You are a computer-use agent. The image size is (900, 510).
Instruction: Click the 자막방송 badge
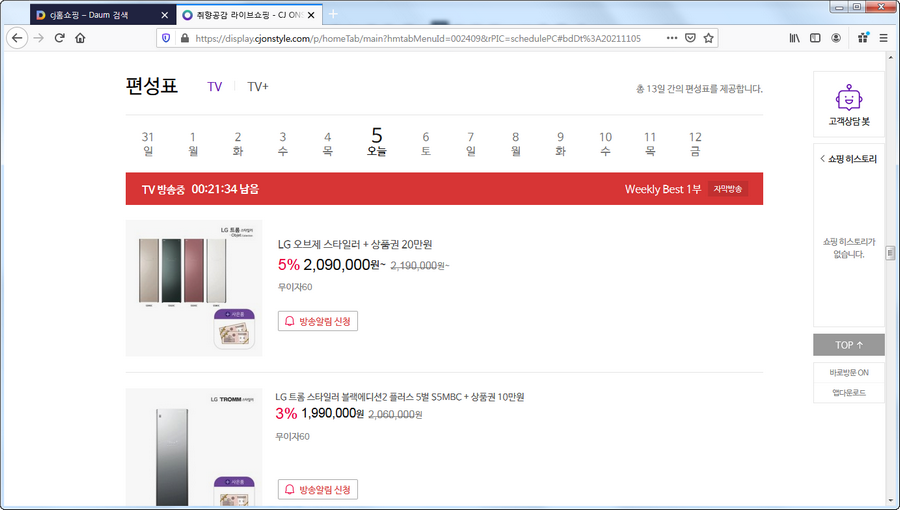coord(728,189)
